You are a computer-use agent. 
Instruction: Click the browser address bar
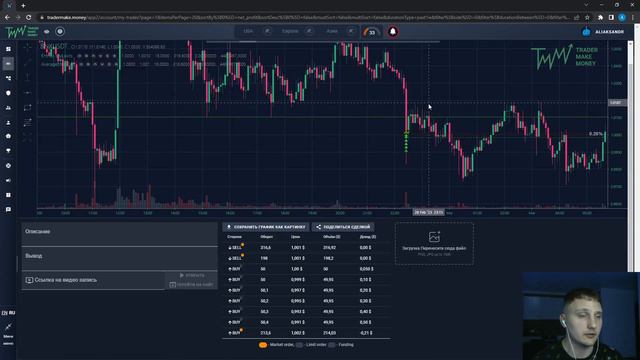pos(306,17)
